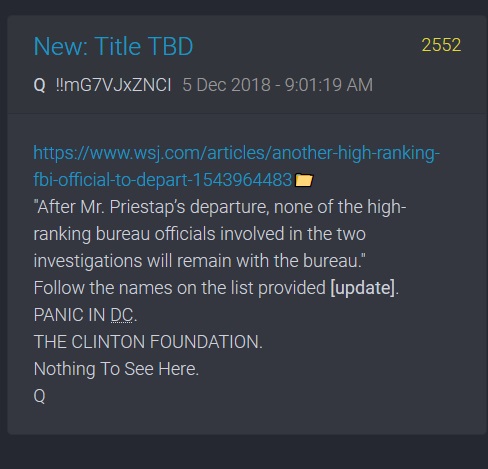Image resolution: width=488 pixels, height=469 pixels.
Task: Click the quote starting "After Mr. Priestap's departure"
Action: pos(220,207)
